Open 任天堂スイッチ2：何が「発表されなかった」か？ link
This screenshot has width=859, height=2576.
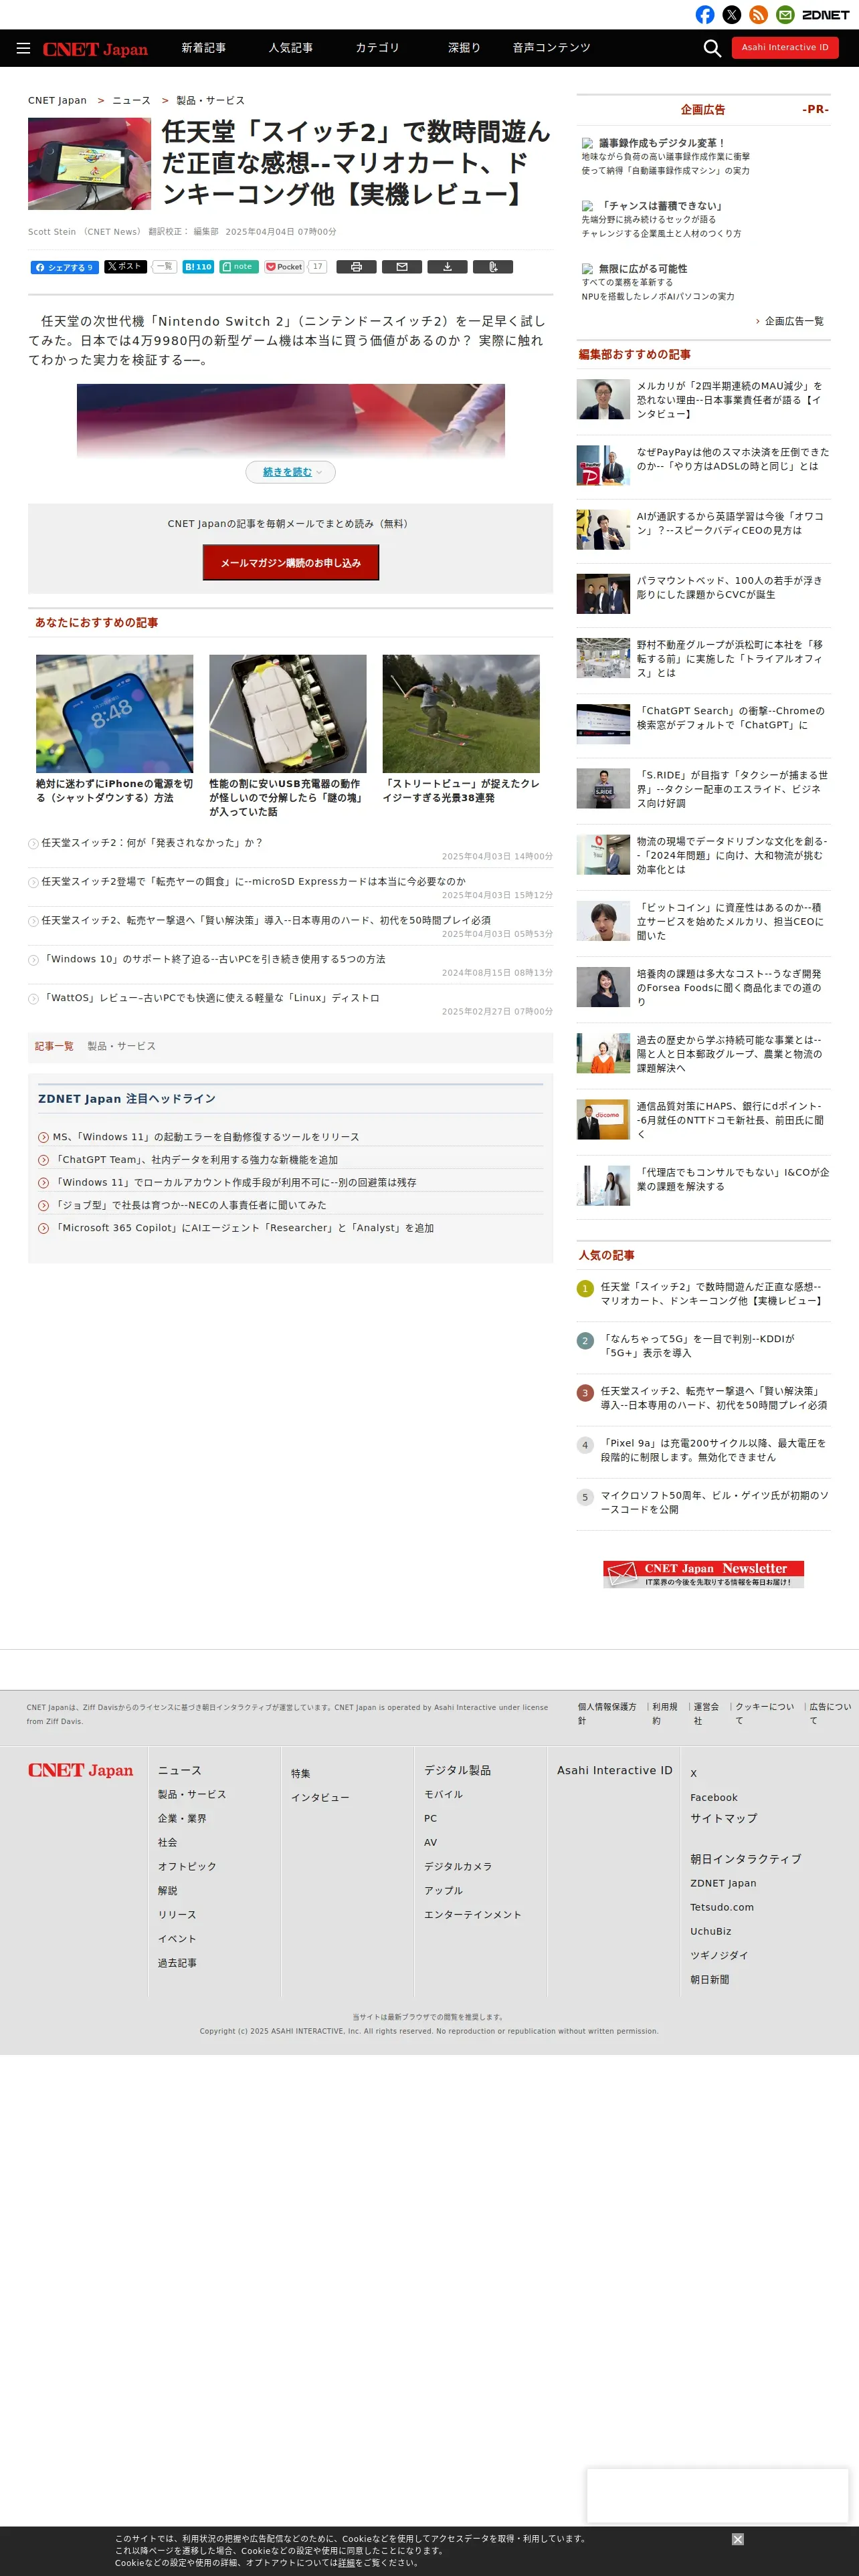(152, 843)
